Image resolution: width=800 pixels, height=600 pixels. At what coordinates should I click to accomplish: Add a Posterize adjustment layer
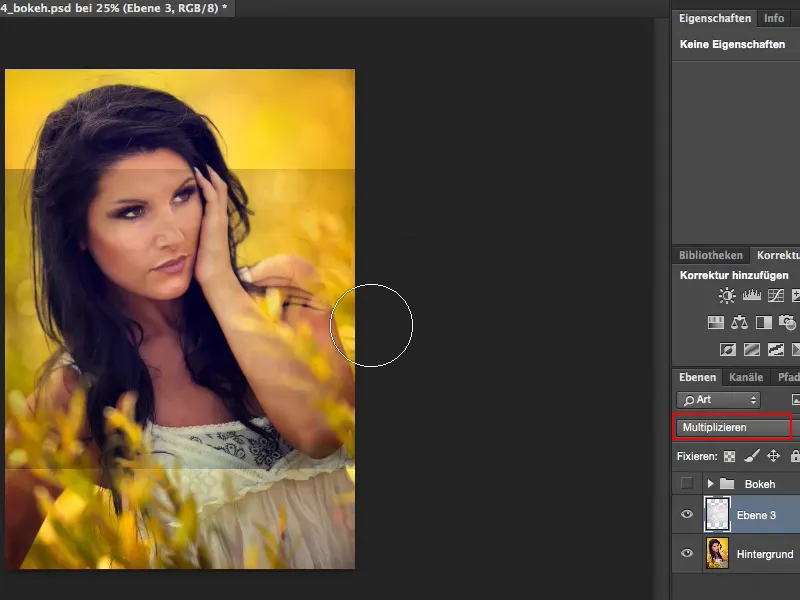[752, 349]
